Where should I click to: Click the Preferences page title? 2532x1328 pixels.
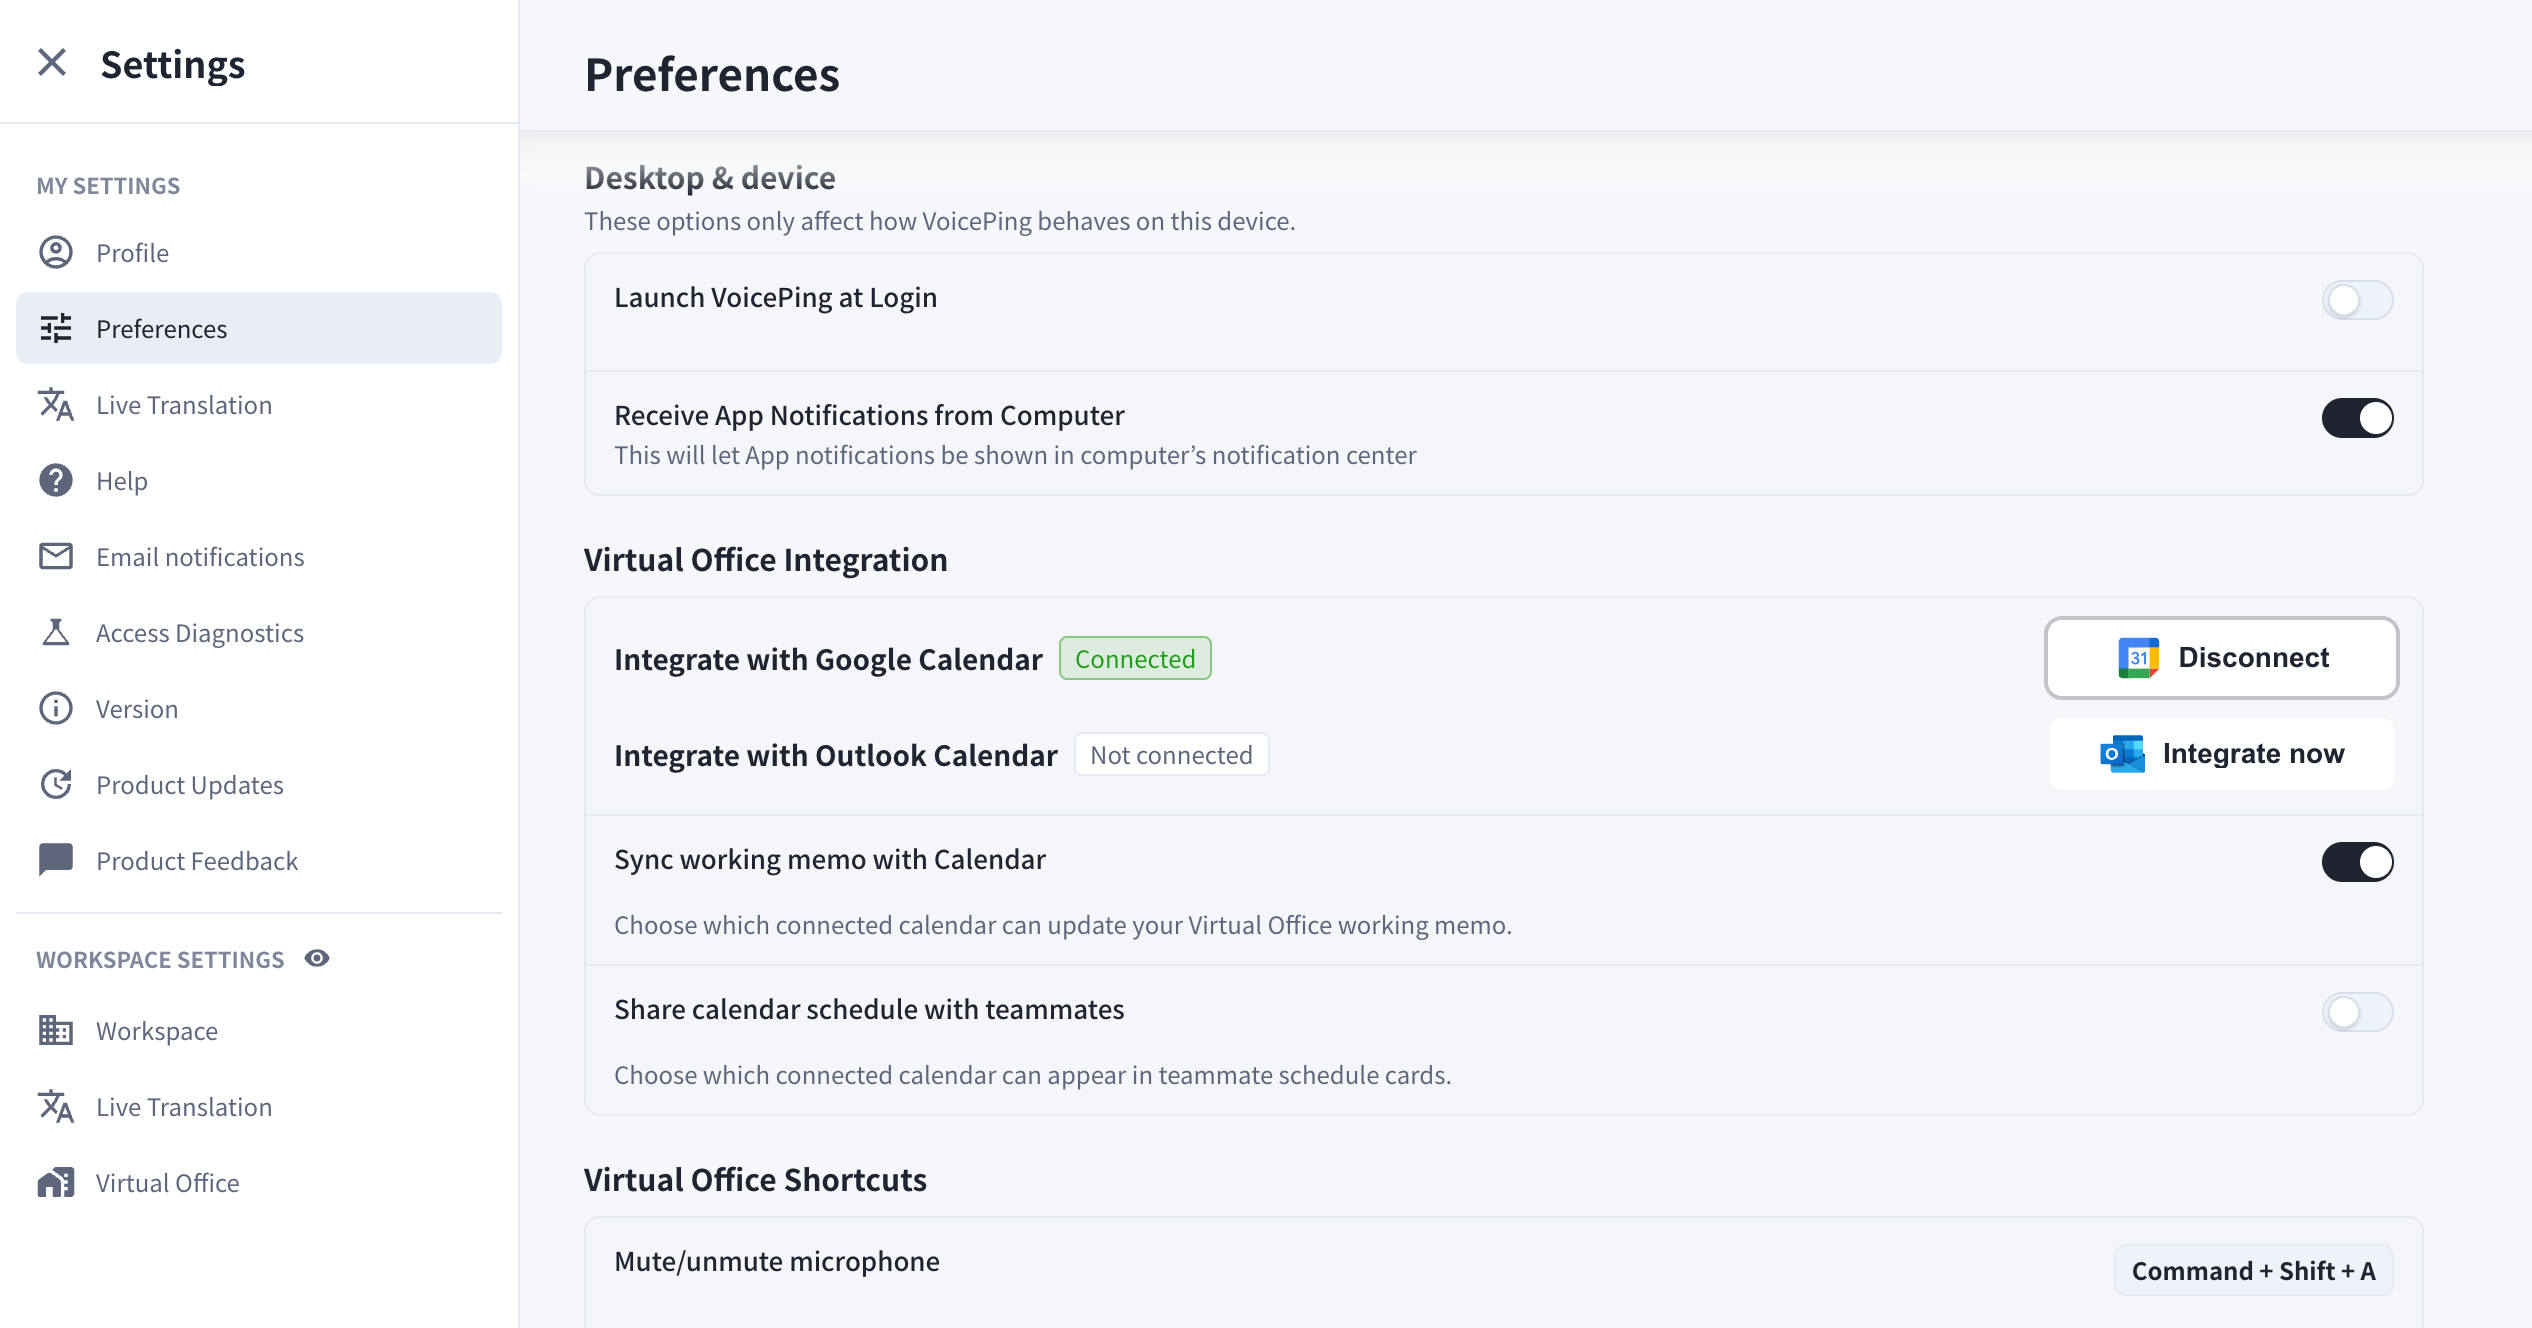[712, 75]
